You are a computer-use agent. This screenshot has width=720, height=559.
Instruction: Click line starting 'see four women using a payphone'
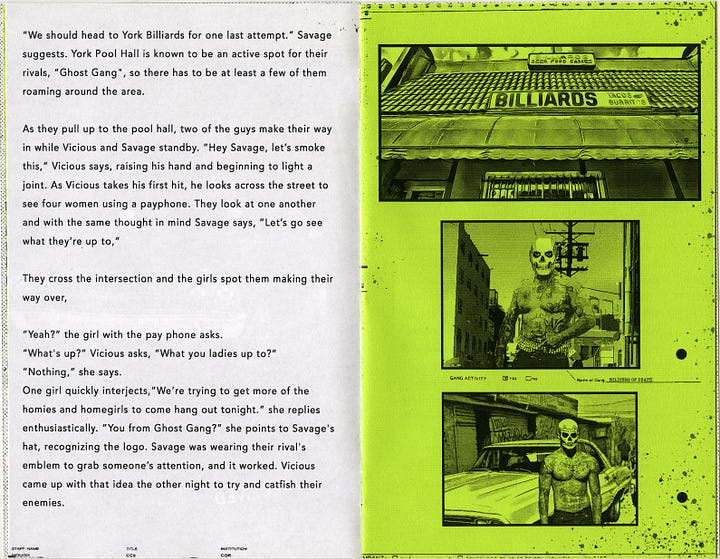(169, 204)
